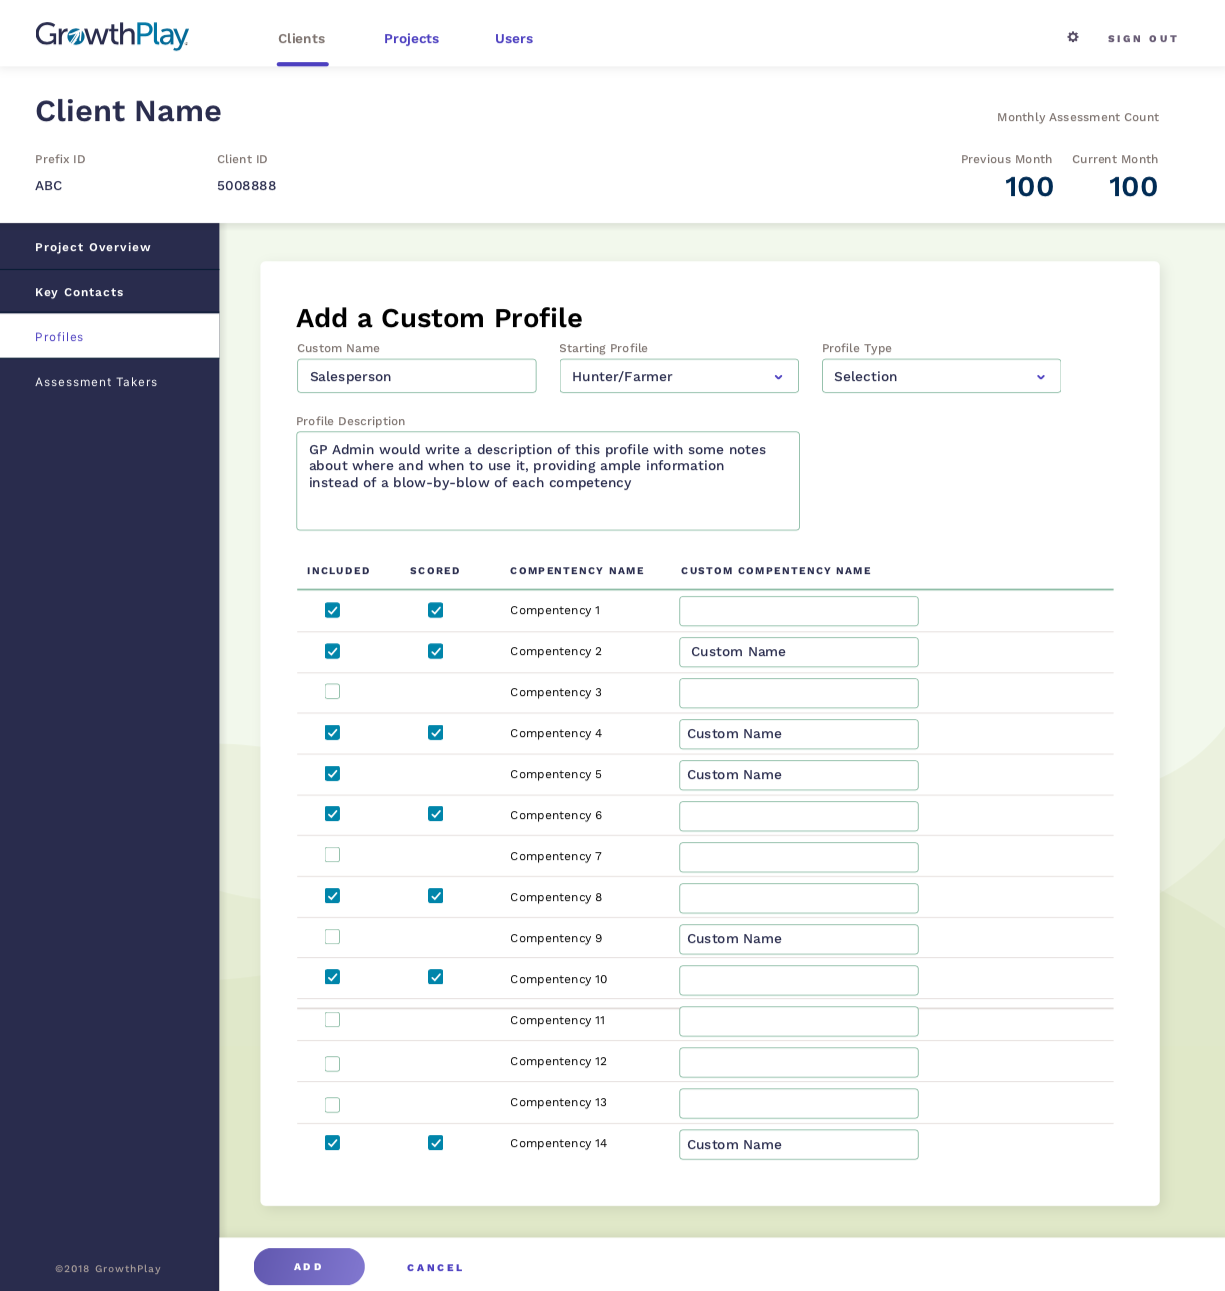Select Project Overview in sidebar

coord(109,247)
